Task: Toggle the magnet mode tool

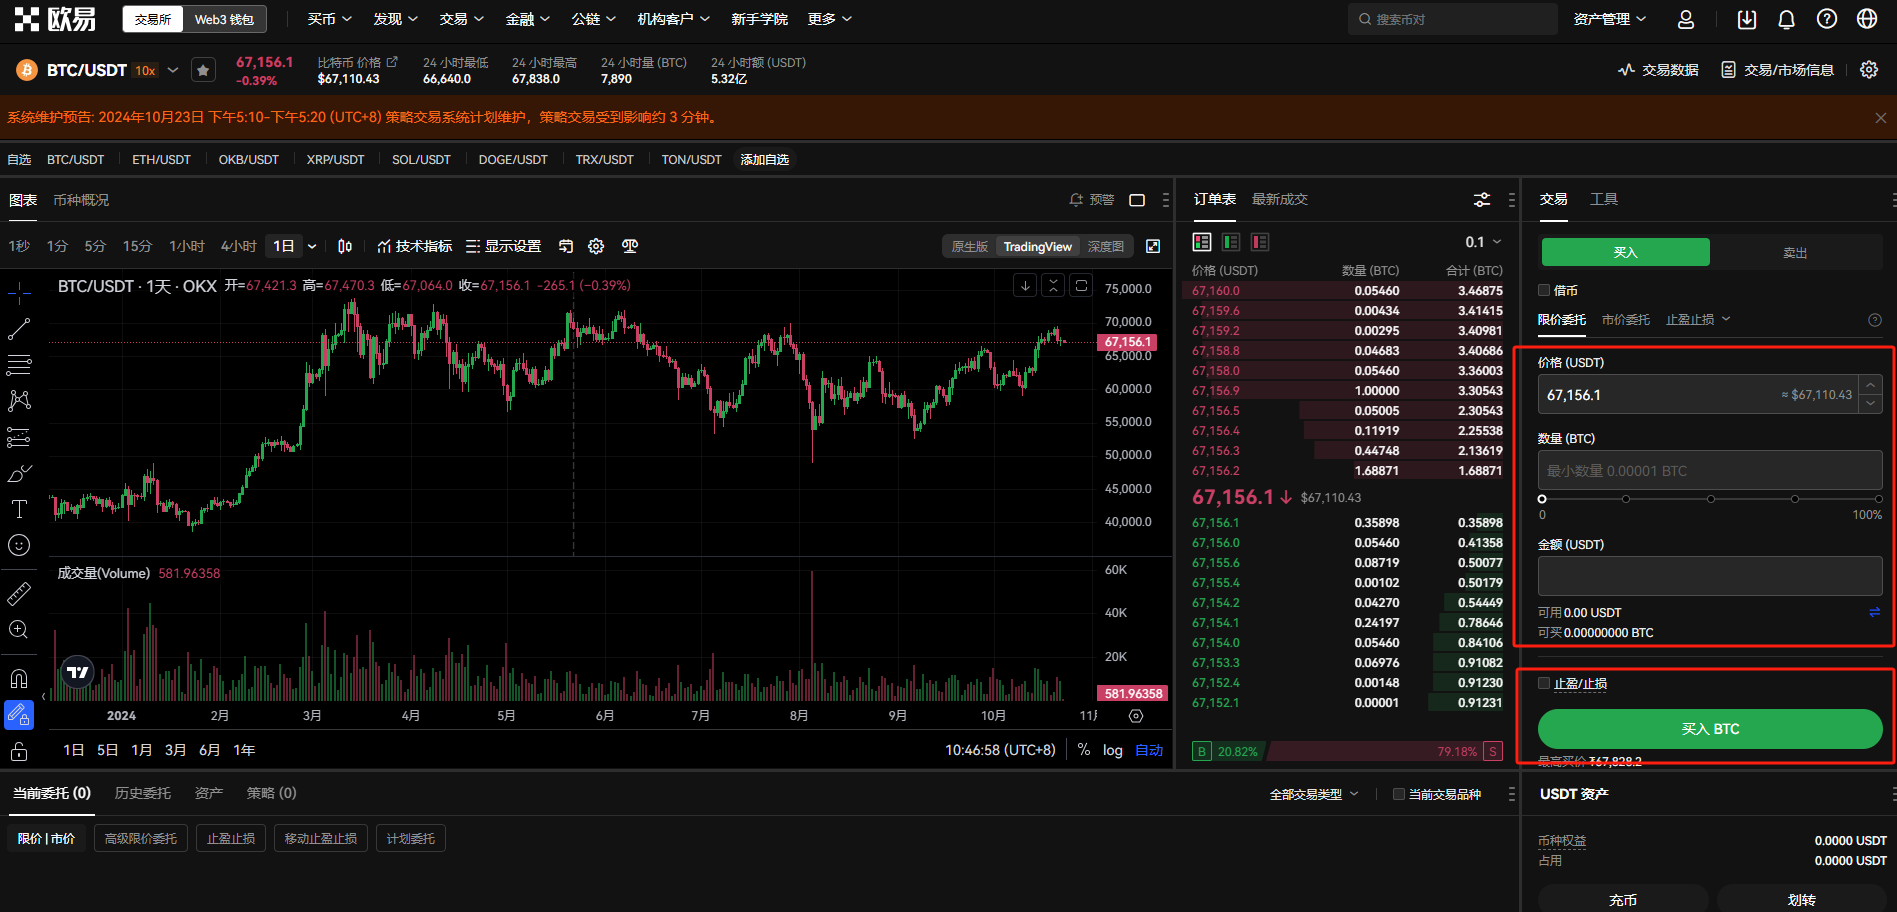Action: click(19, 679)
